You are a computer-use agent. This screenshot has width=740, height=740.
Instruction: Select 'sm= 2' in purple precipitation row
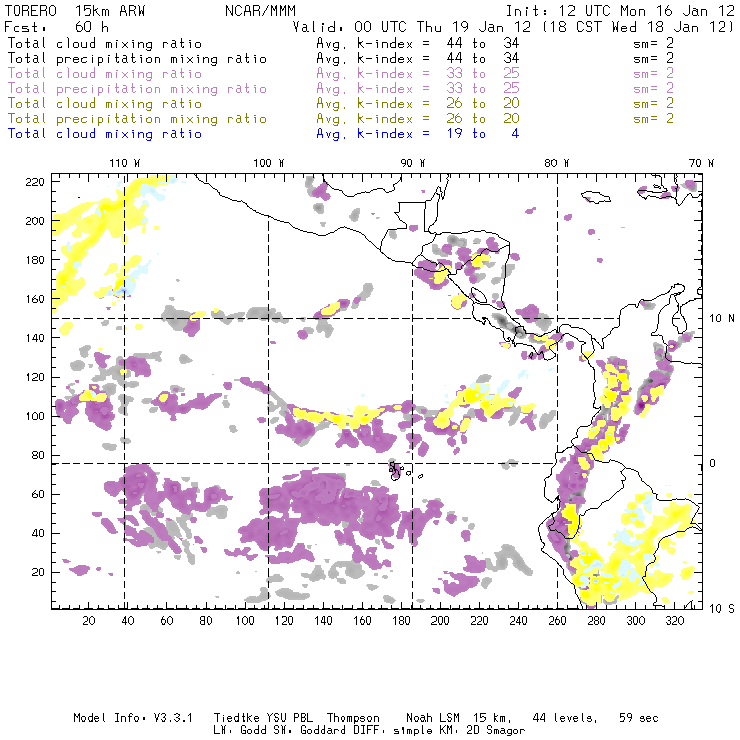pos(653,88)
